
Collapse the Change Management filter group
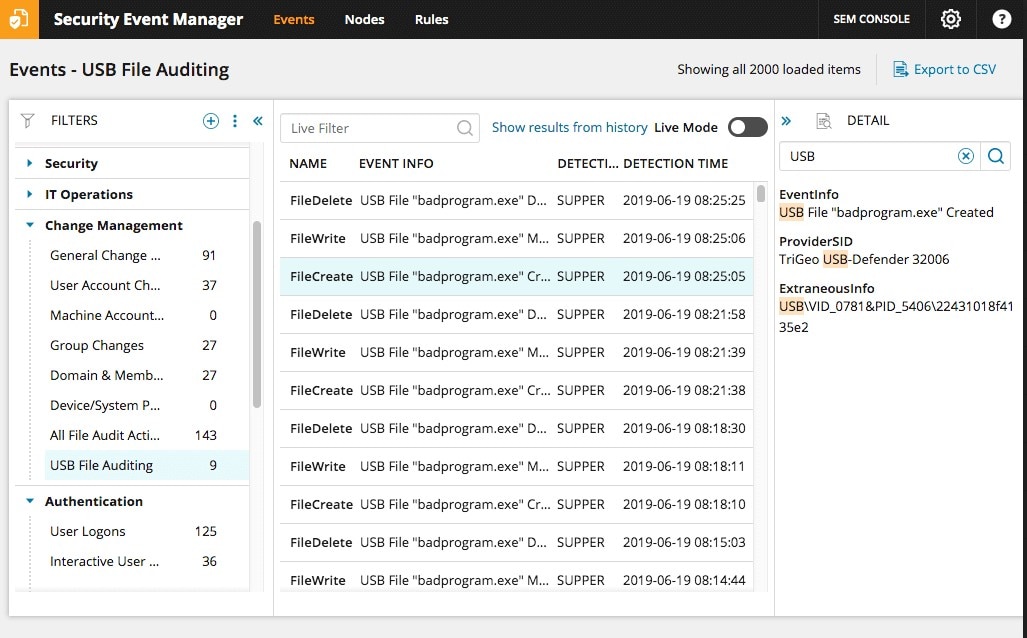30,226
